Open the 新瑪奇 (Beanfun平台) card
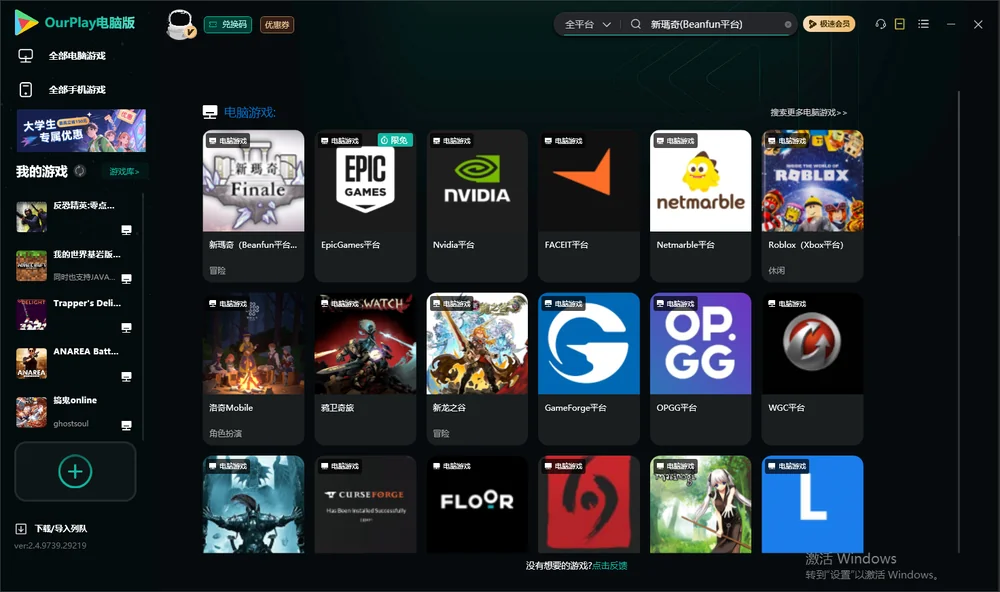 tap(254, 205)
